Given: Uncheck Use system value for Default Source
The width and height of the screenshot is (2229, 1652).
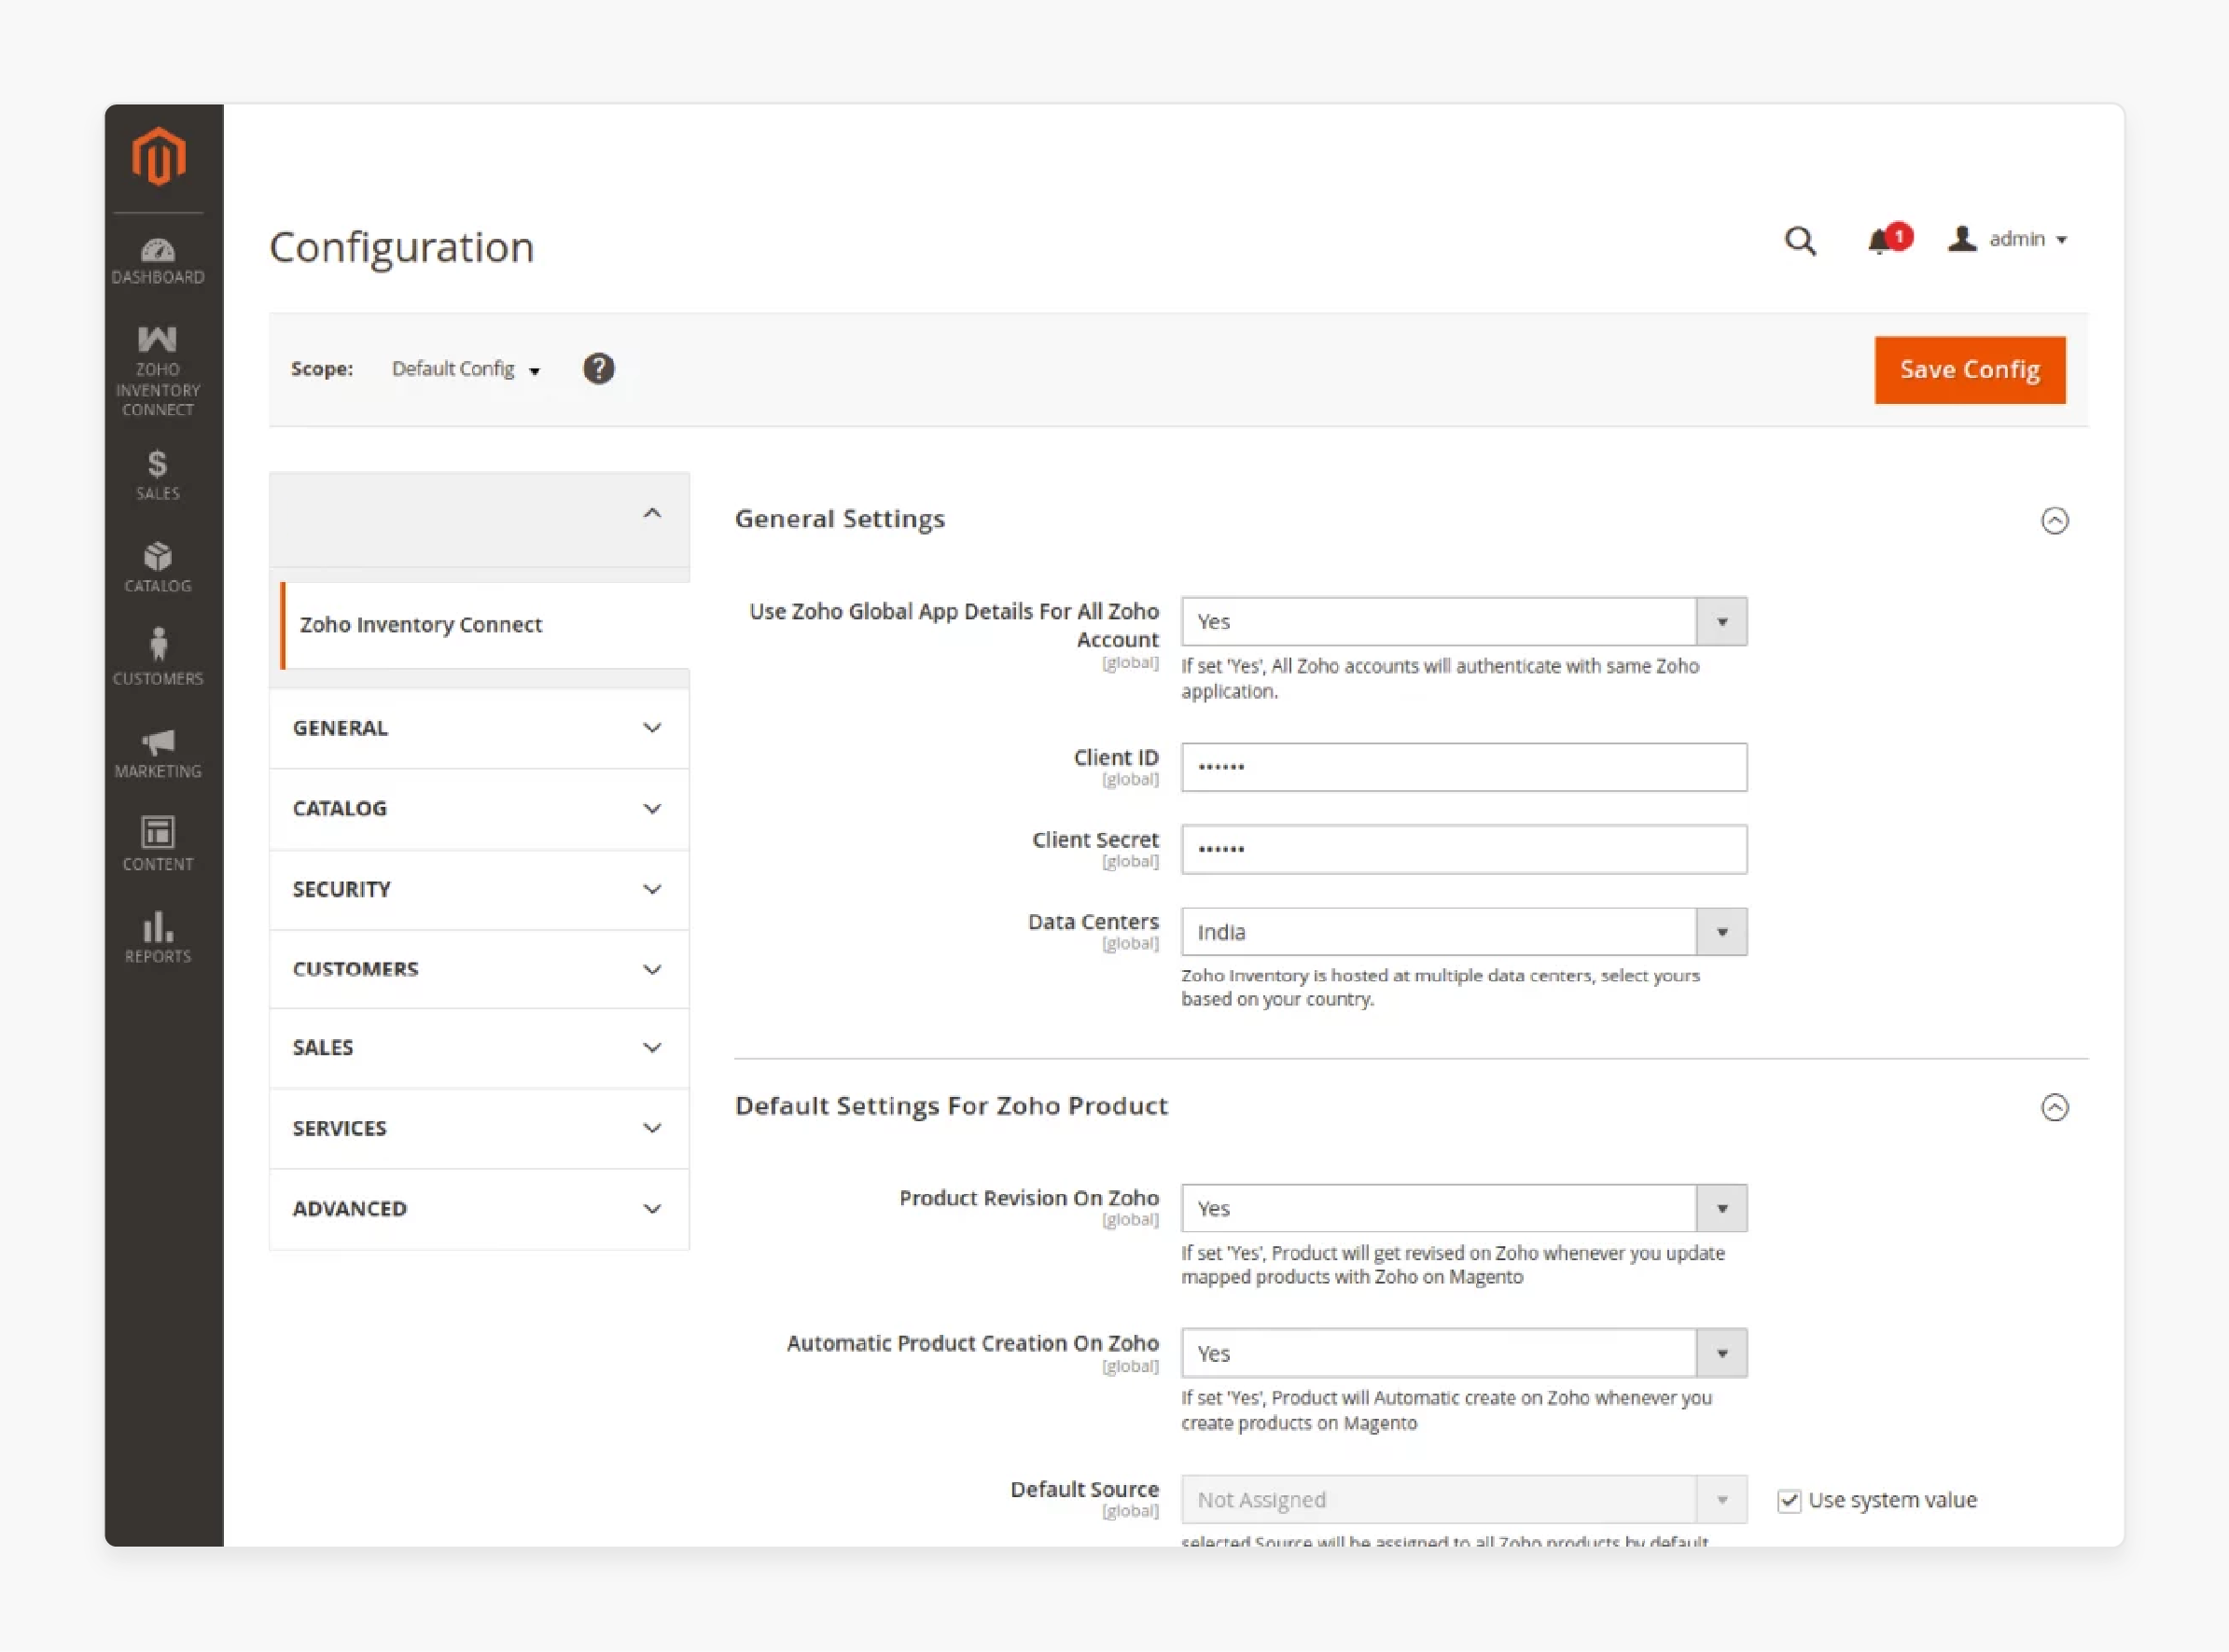Looking at the screenshot, I should 1789,1500.
